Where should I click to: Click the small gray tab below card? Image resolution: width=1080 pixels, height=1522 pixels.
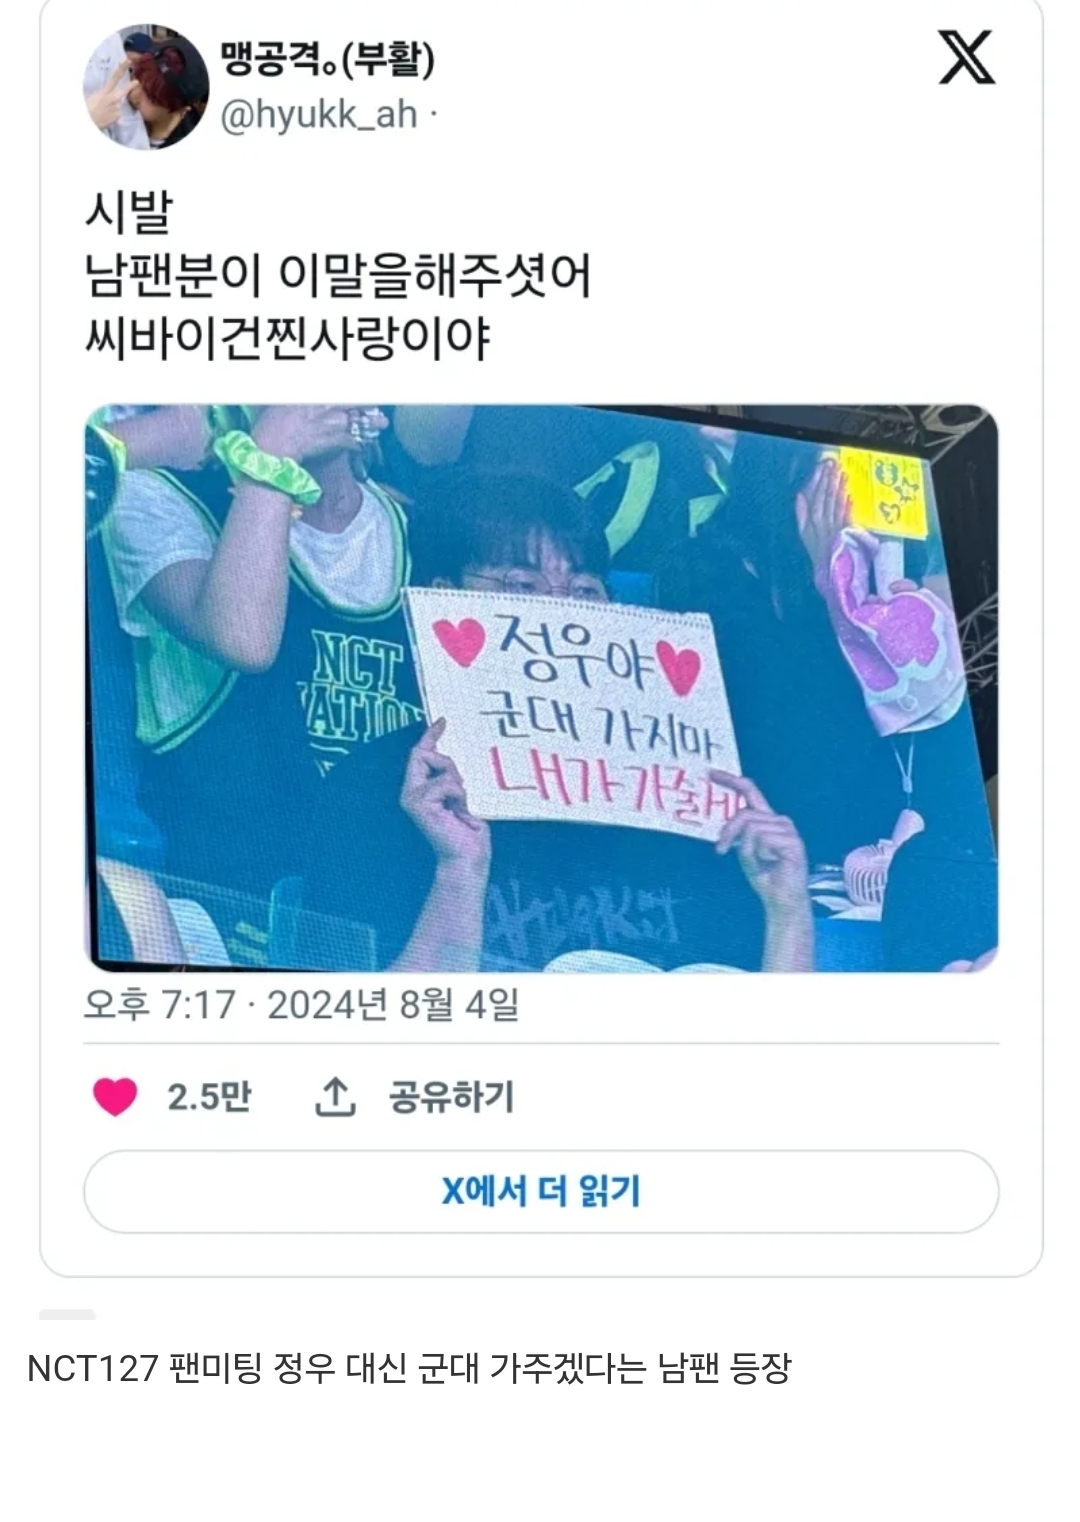[67, 1315]
